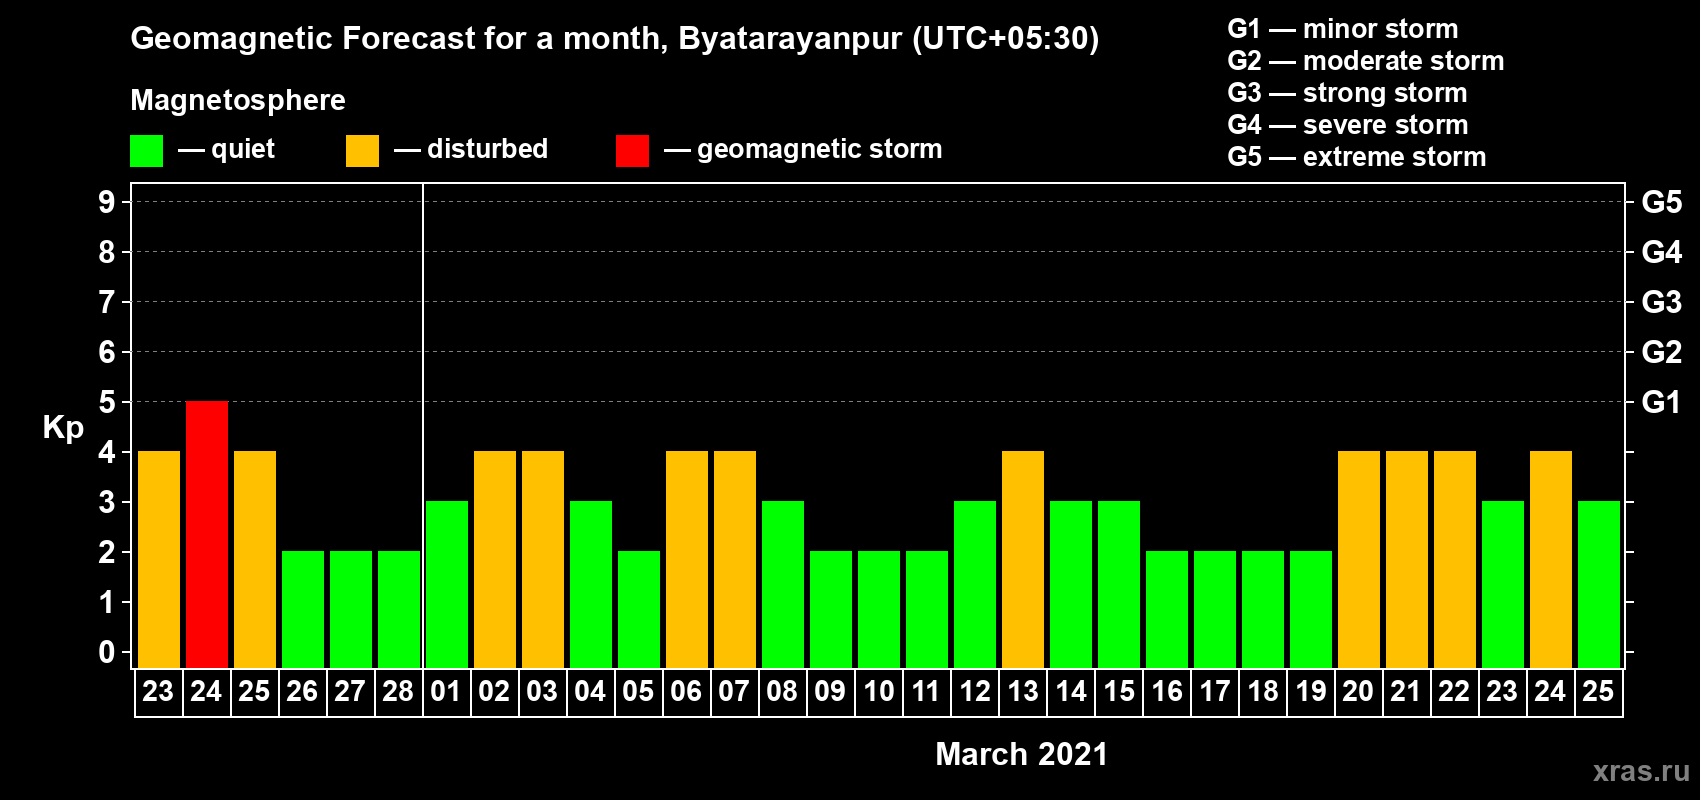Select the green bar above March 08
This screenshot has width=1700, height=800.
coord(783,585)
